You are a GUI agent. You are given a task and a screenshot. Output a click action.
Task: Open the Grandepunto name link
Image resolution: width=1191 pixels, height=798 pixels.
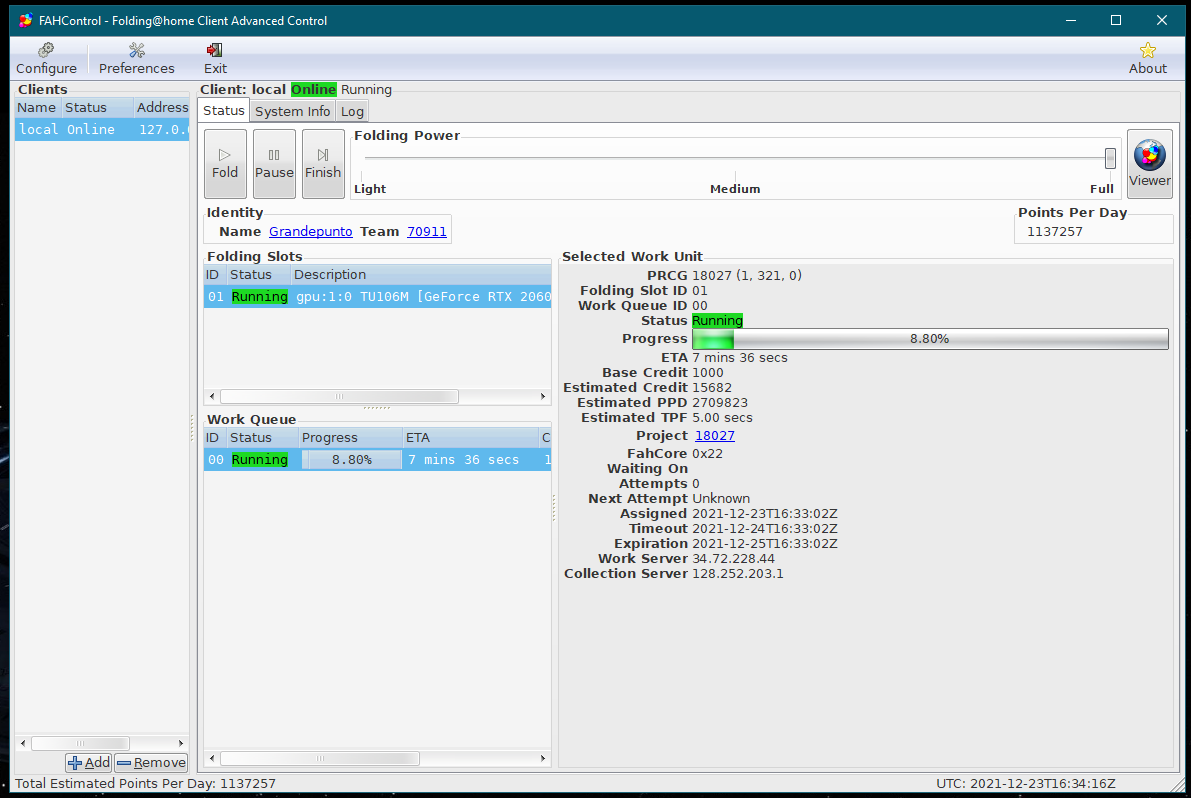[311, 232]
